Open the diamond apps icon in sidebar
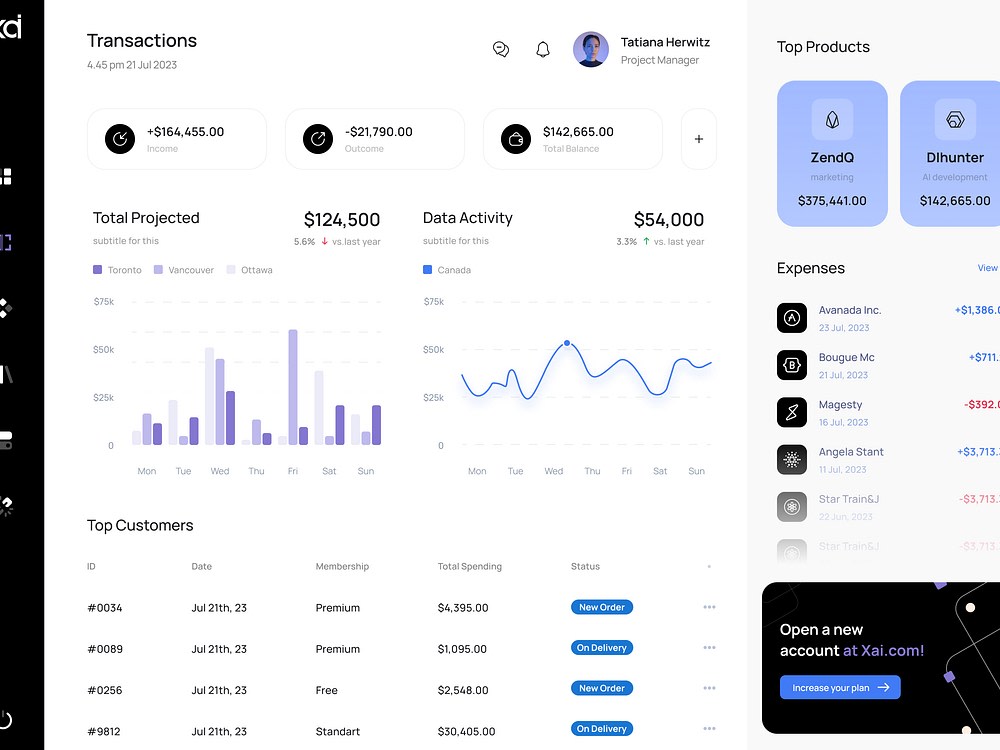1000x750 pixels. (5, 308)
